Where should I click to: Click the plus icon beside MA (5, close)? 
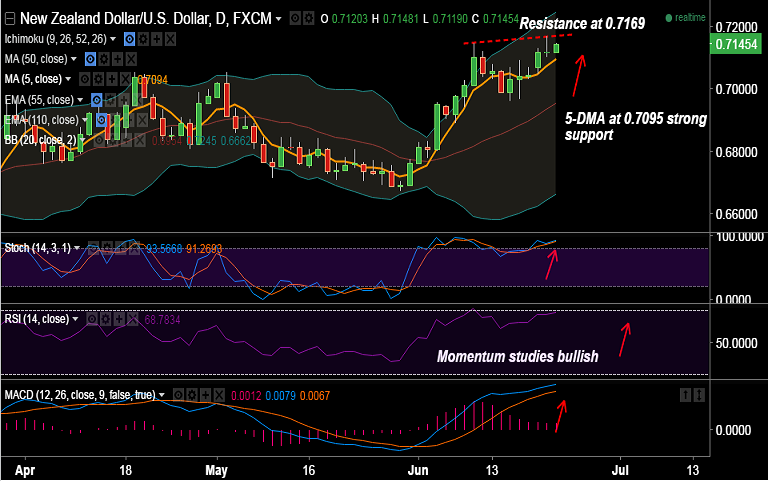[112, 79]
